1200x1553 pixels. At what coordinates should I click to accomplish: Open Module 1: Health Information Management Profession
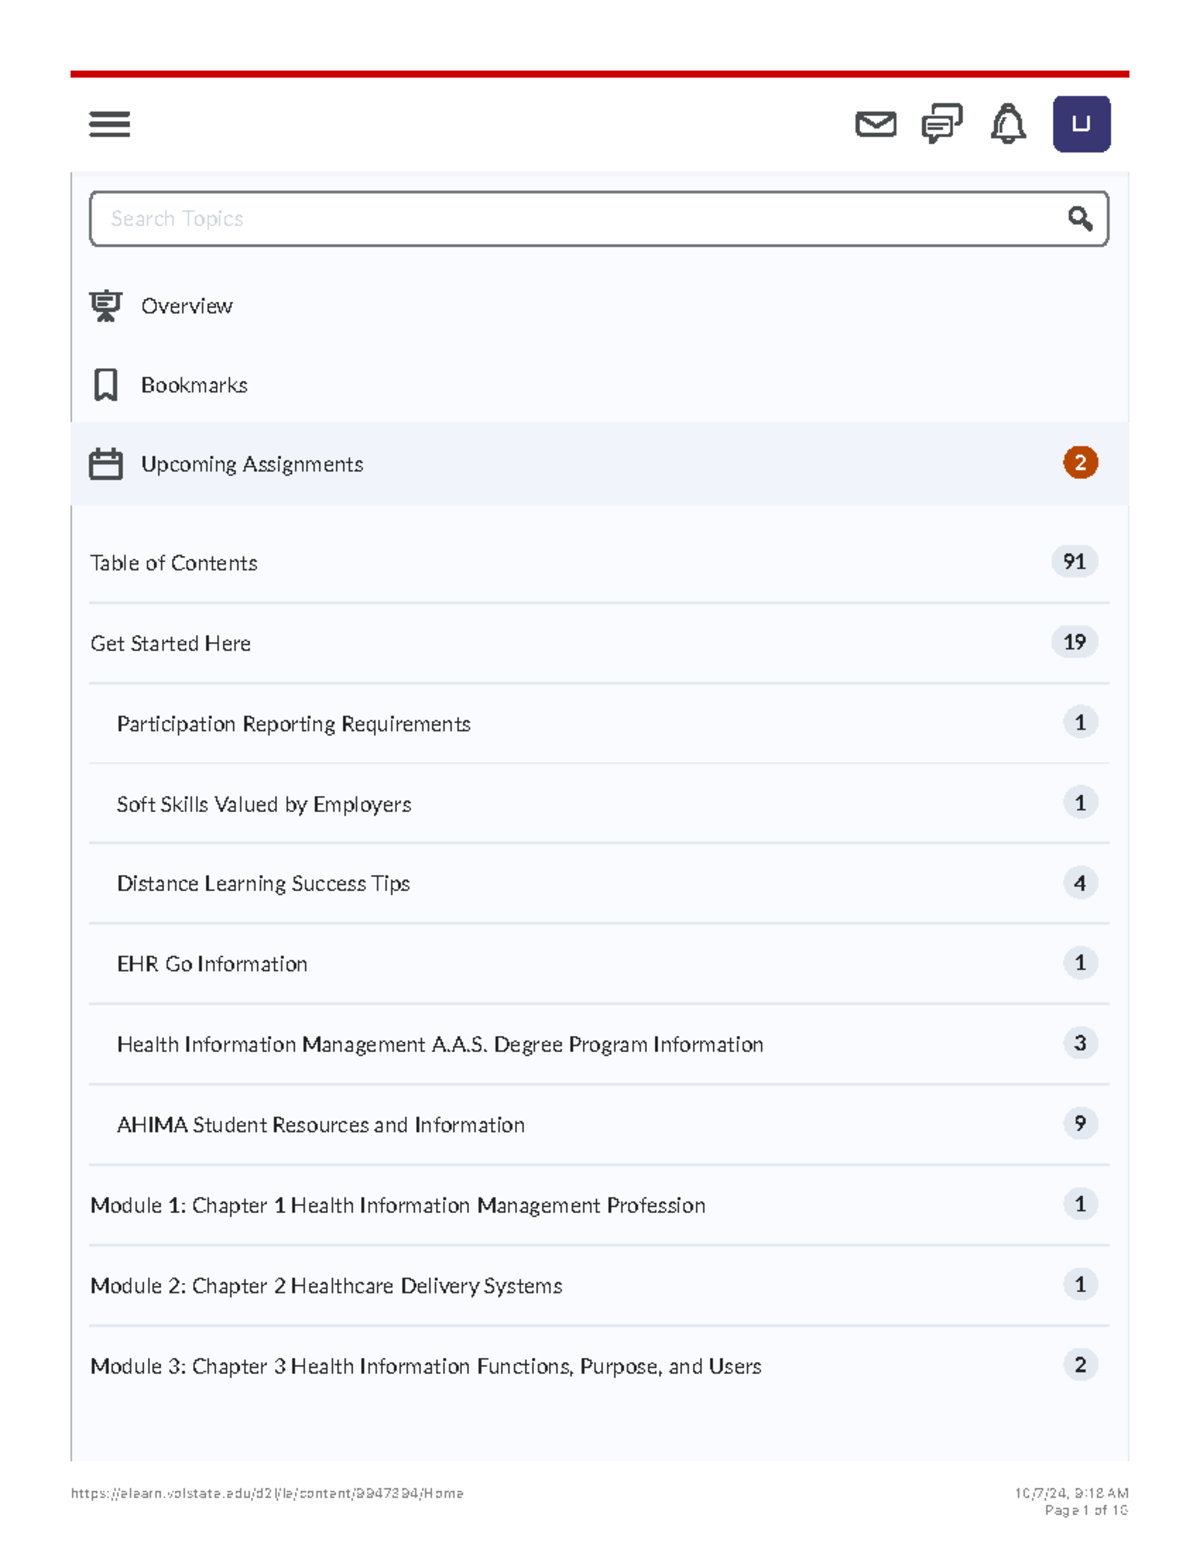coord(398,1206)
